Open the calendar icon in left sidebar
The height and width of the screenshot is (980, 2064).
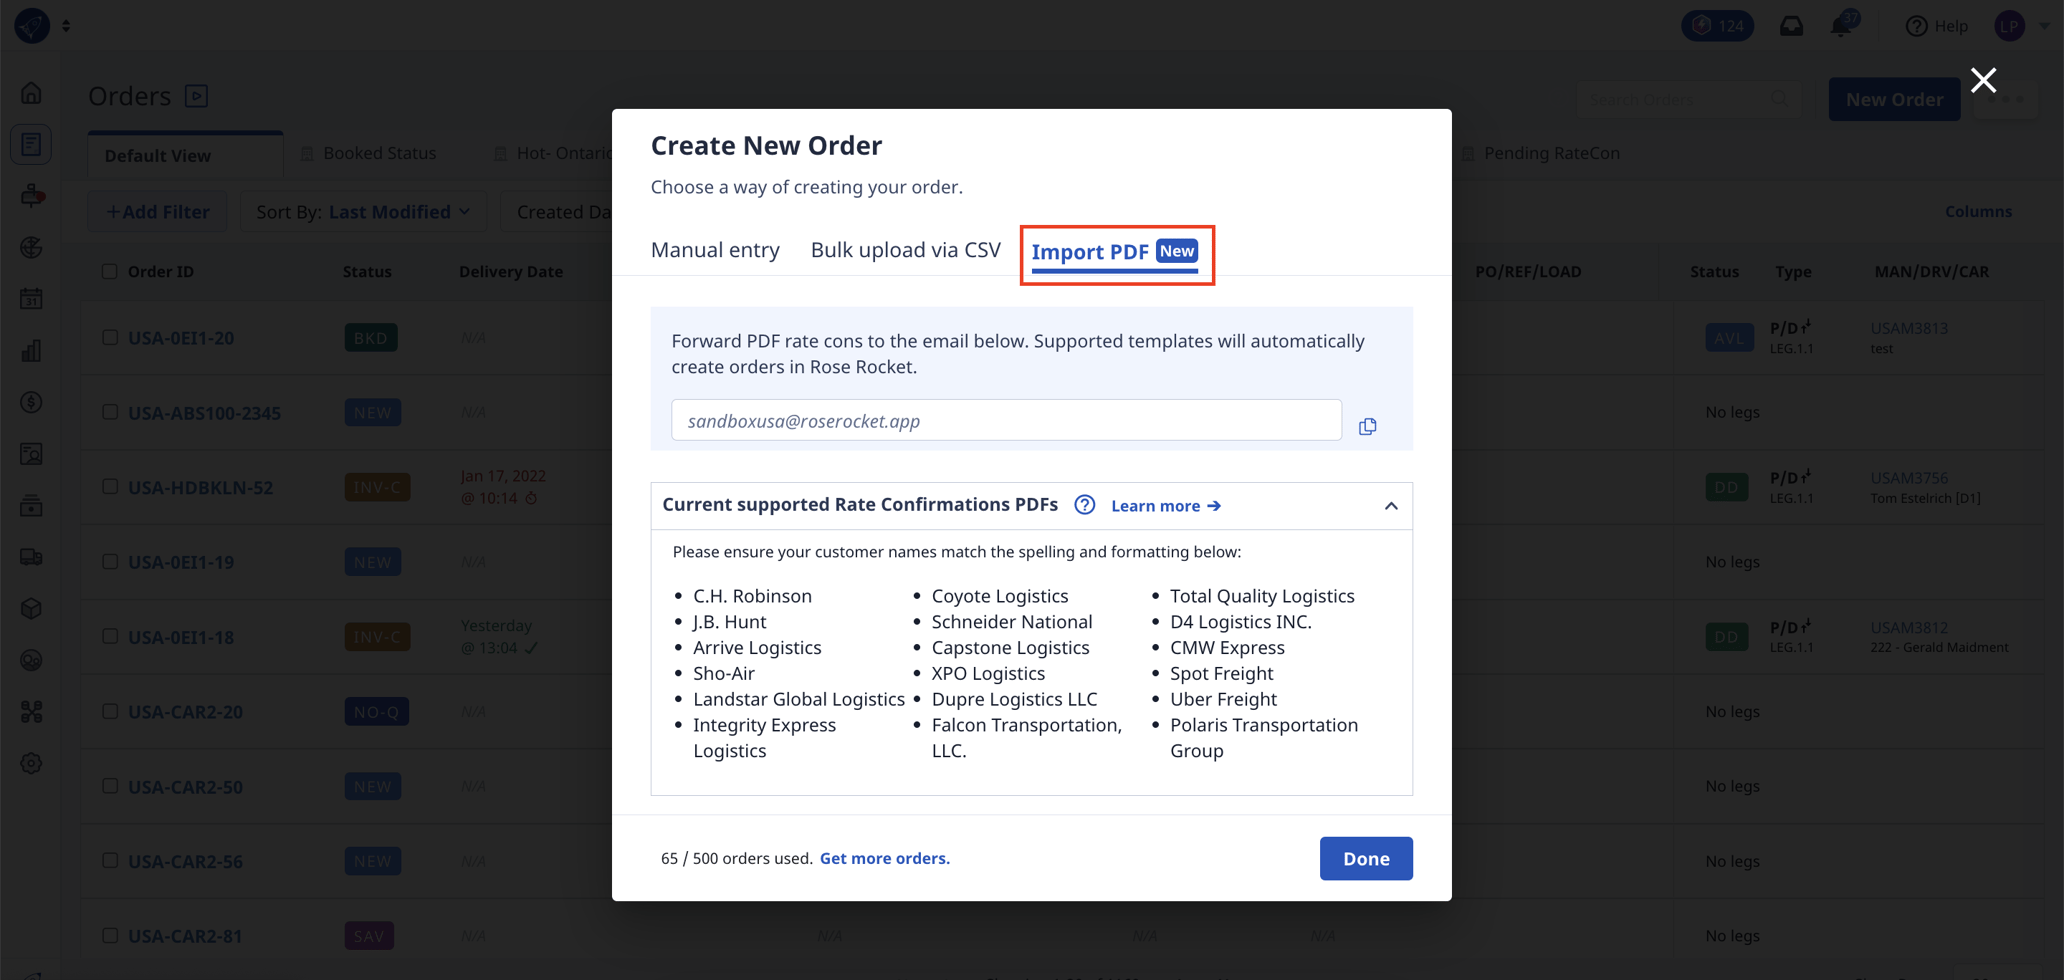coord(32,299)
